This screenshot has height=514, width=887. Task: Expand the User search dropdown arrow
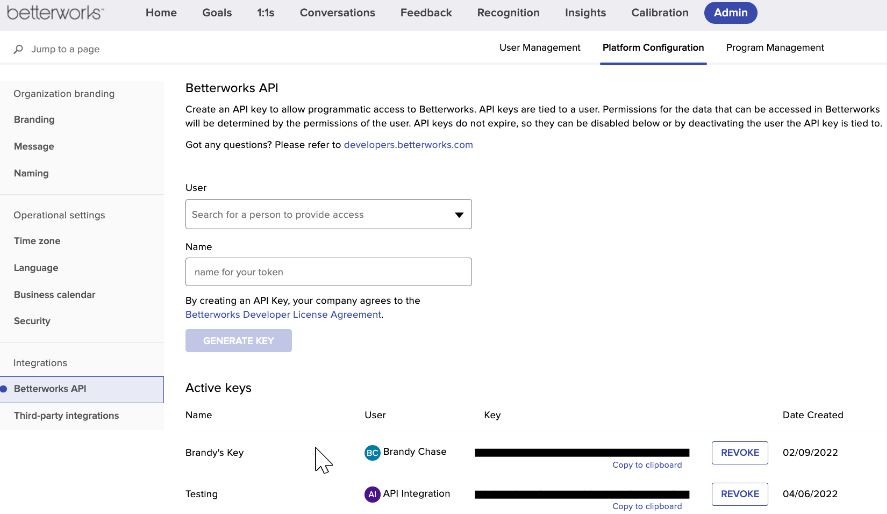coord(459,215)
